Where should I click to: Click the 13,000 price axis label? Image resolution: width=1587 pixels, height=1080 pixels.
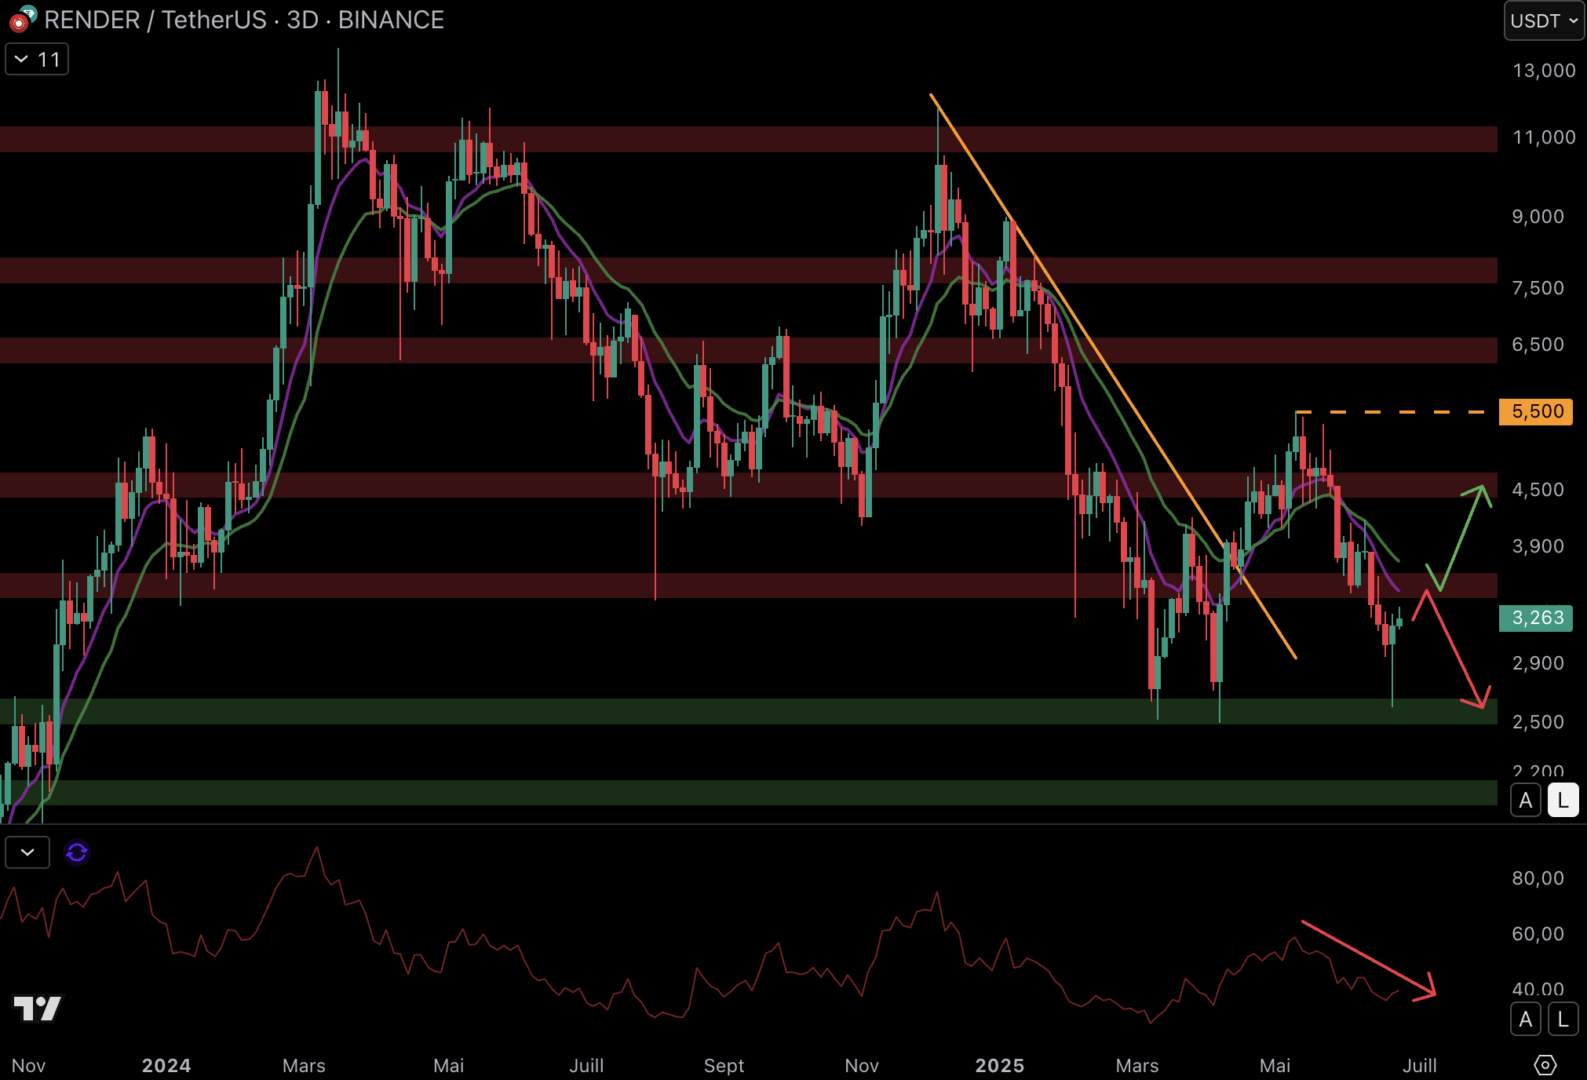1543,71
